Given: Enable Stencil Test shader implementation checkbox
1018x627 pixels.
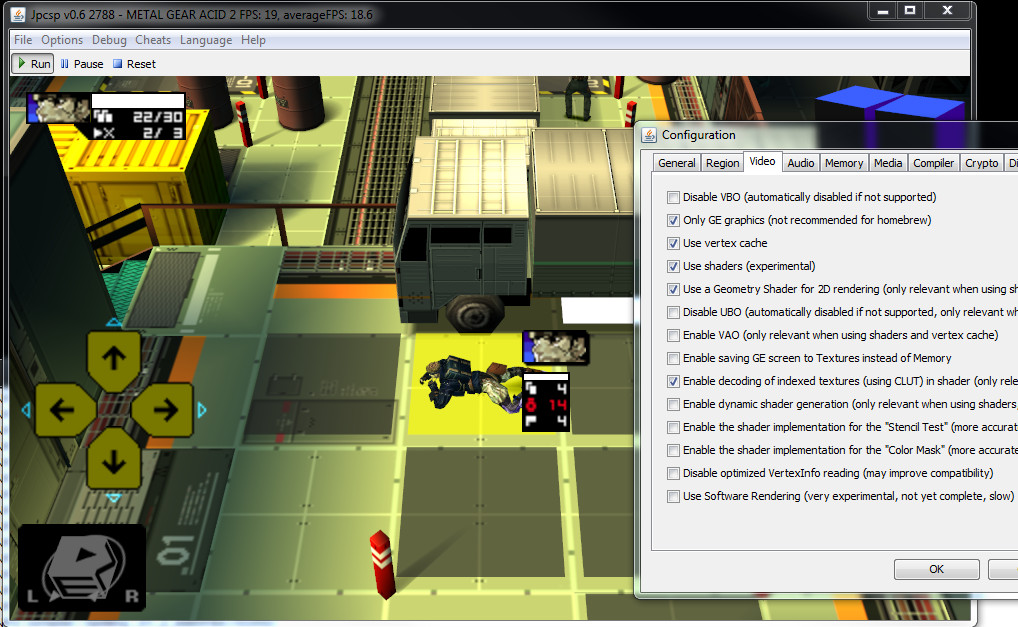Looking at the screenshot, I should tap(673, 428).
